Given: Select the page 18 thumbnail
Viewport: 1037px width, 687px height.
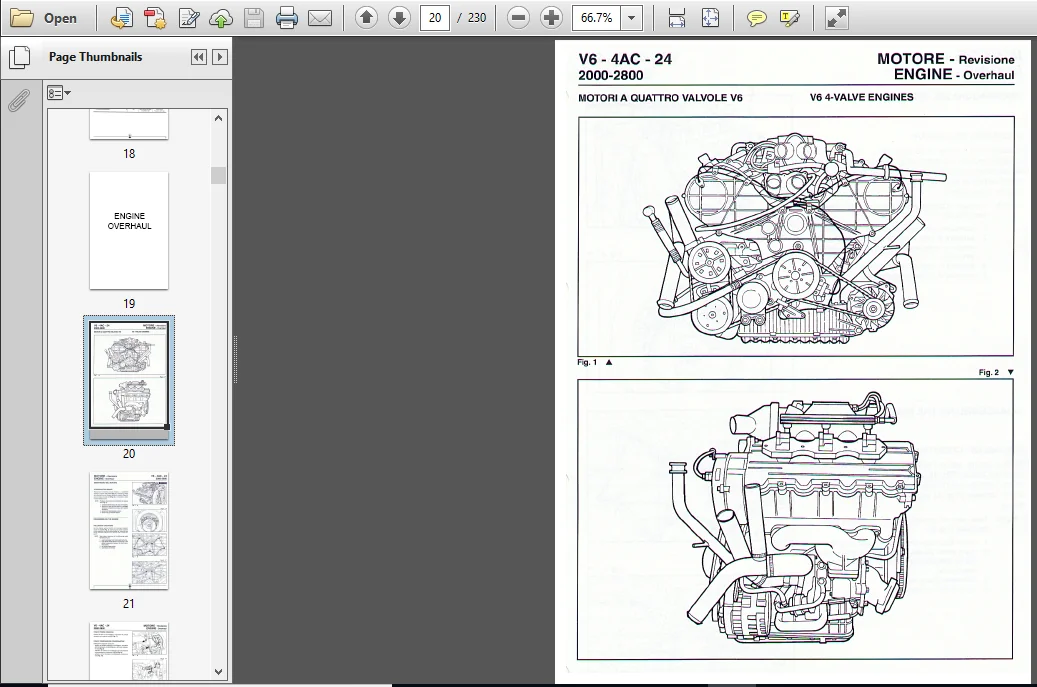Looking at the screenshot, I should (129, 124).
